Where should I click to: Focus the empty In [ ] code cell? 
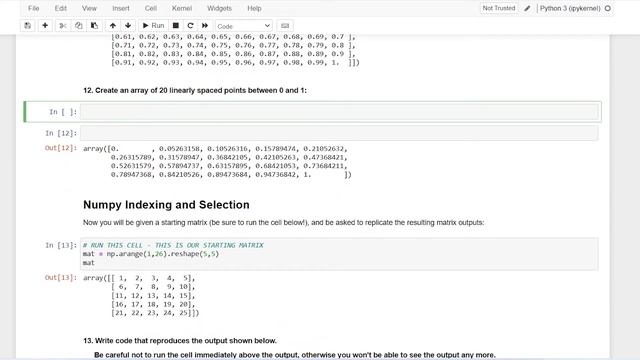[339, 112]
